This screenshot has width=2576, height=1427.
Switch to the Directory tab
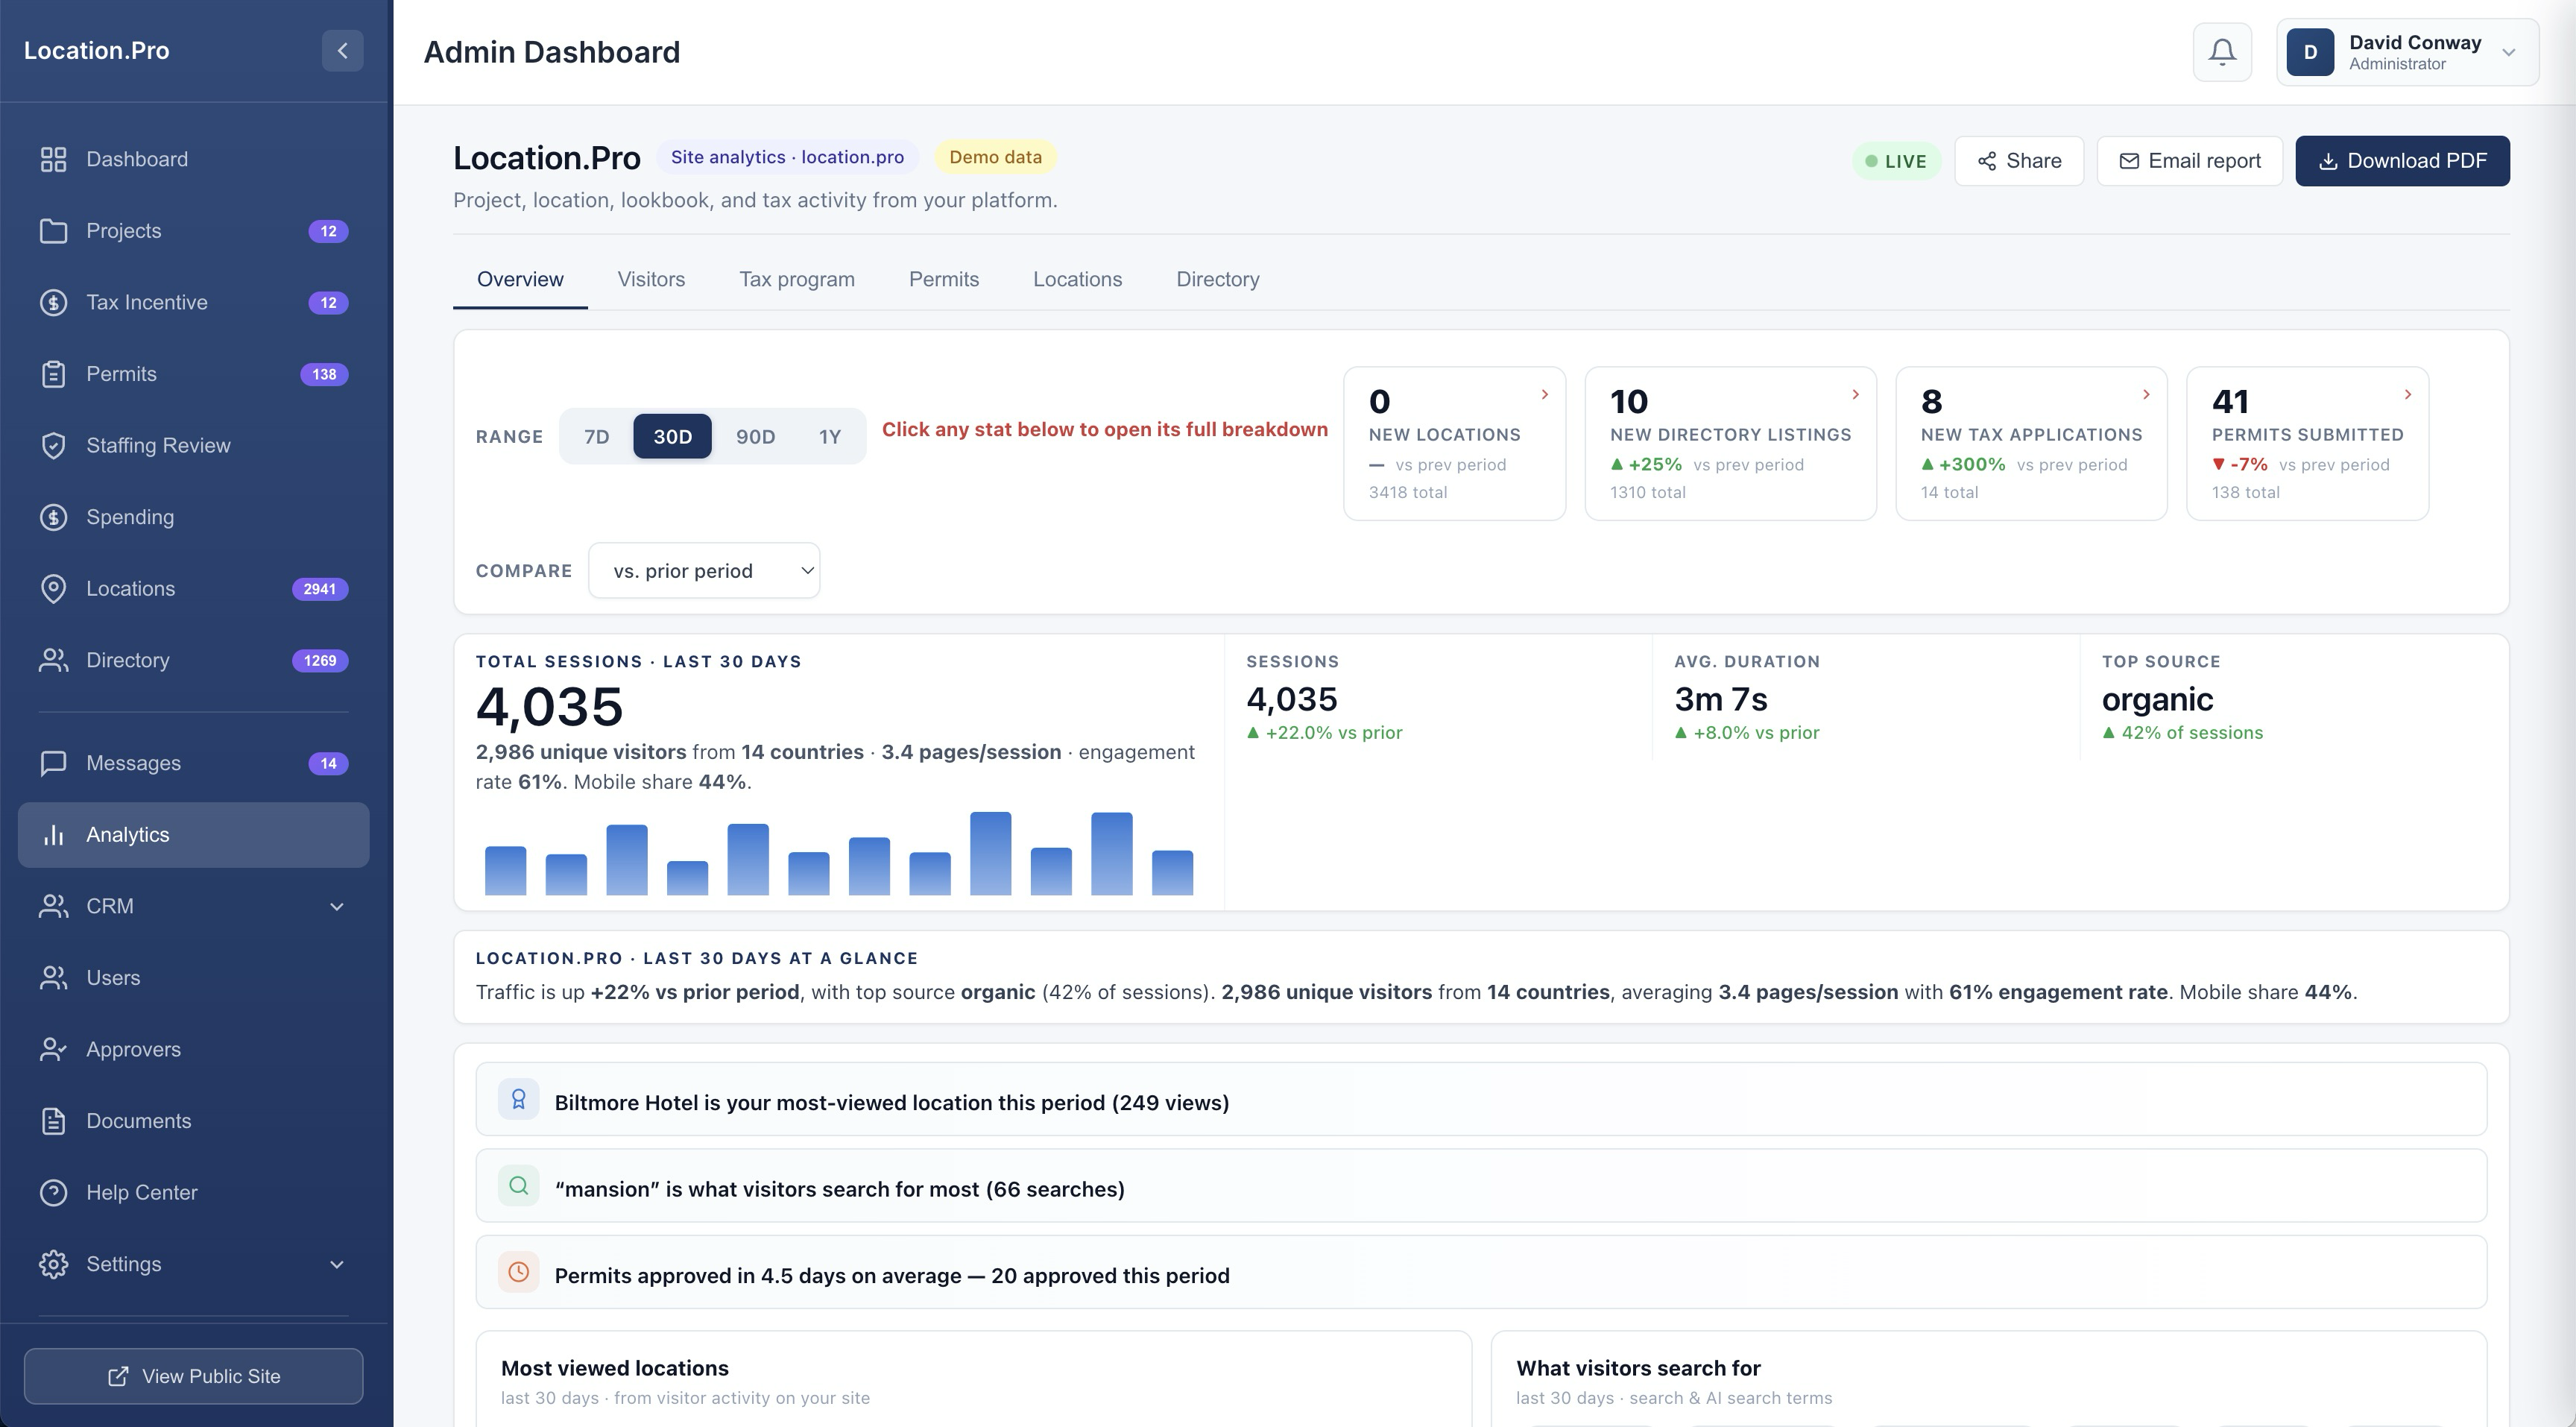1217,279
